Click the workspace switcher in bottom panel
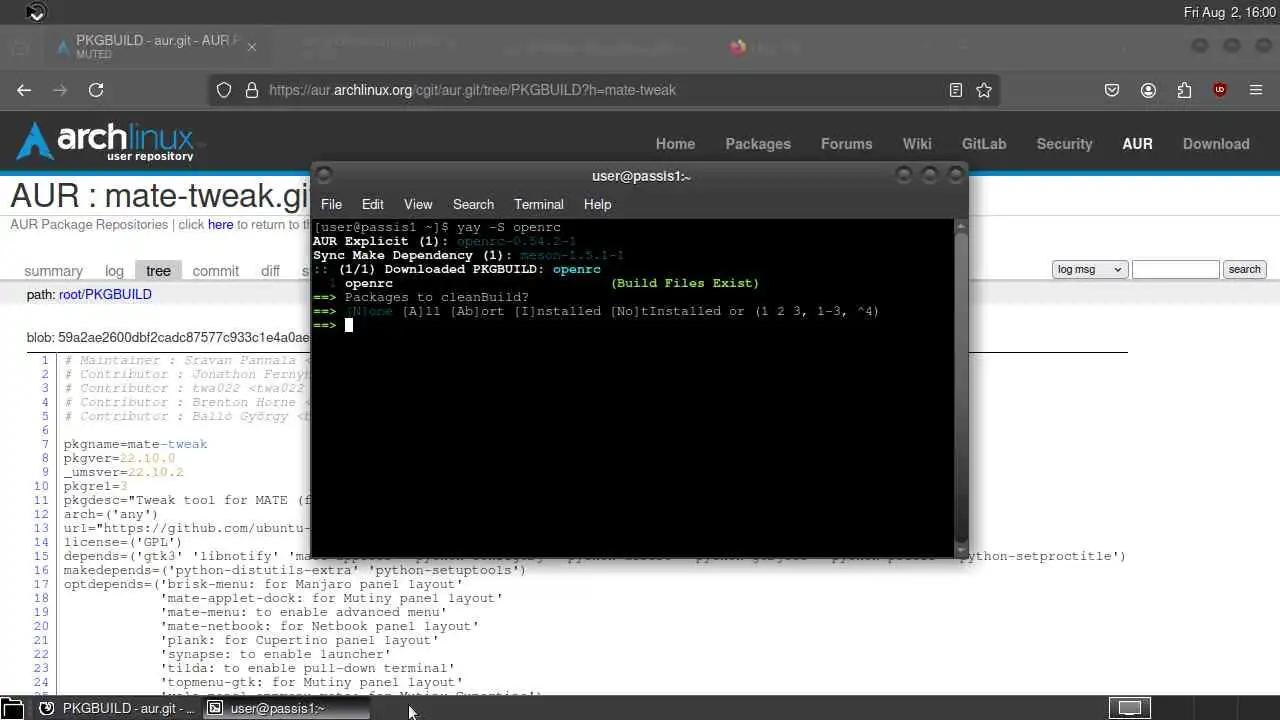Screen dimensions: 1280x720 coord(1129,708)
